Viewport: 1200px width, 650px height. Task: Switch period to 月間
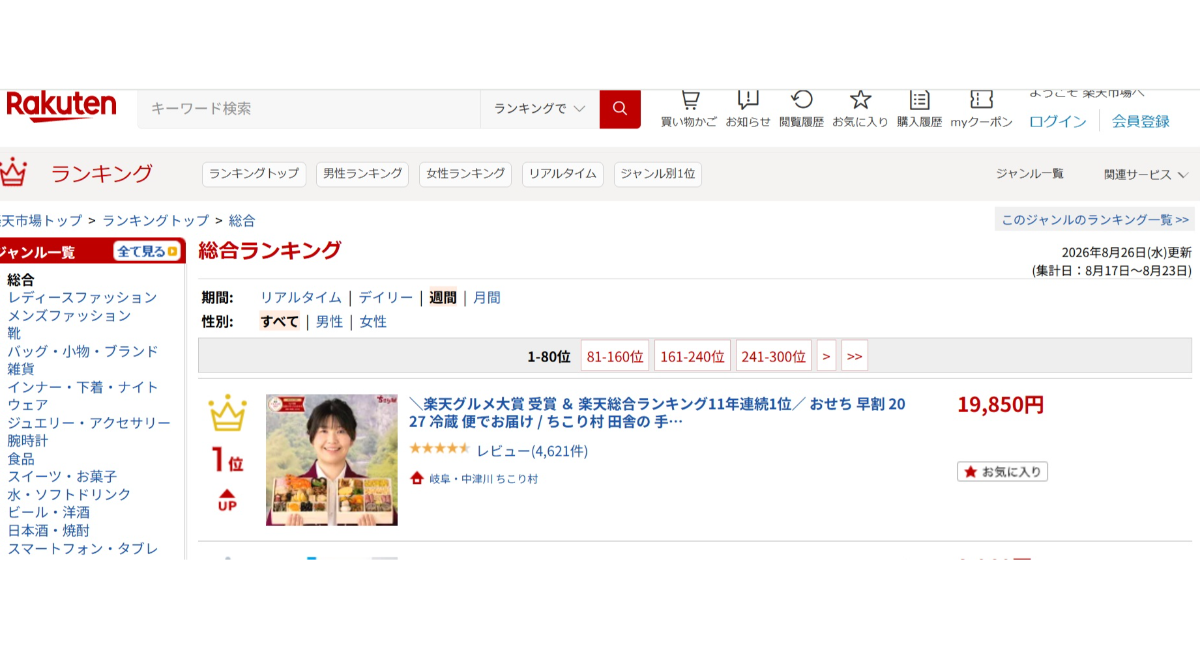click(487, 298)
